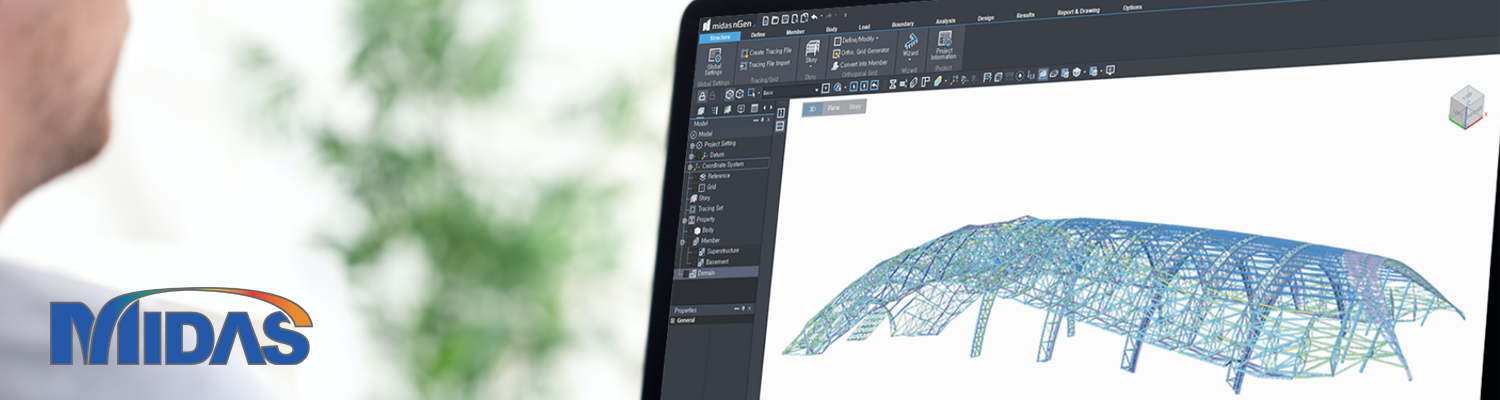Image resolution: width=1500 pixels, height=400 pixels.
Task: Click the monitor display icon in toolbar
Action: click(1110, 70)
